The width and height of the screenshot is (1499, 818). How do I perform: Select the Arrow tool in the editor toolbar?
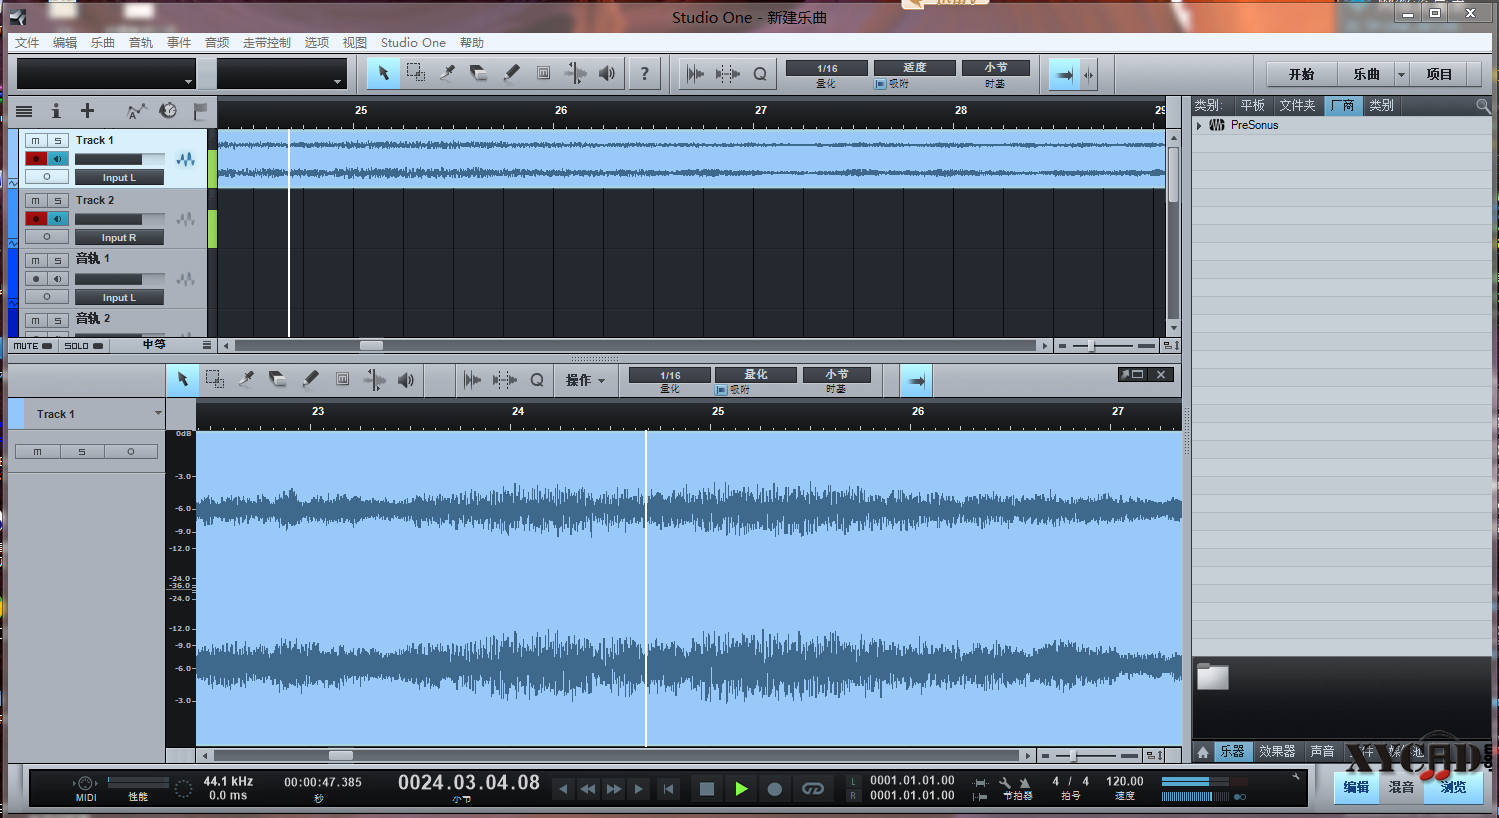pyautogui.click(x=182, y=379)
